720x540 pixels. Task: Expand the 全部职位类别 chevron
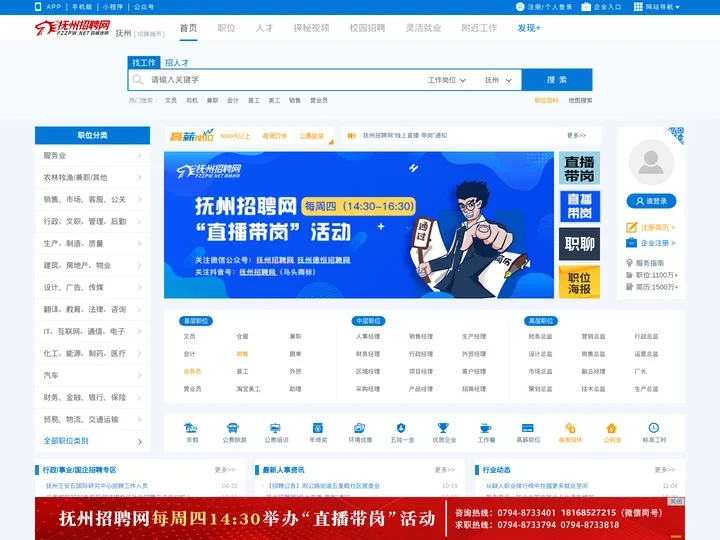pyautogui.click(x=140, y=442)
